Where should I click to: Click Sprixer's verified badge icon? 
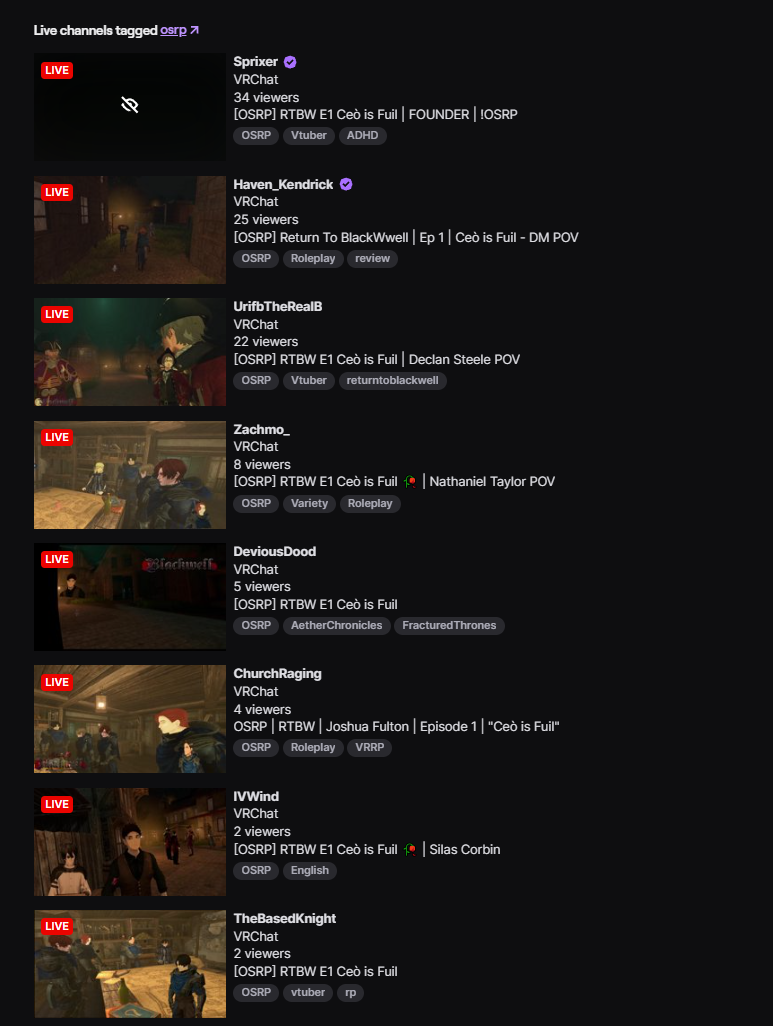[x=290, y=62]
